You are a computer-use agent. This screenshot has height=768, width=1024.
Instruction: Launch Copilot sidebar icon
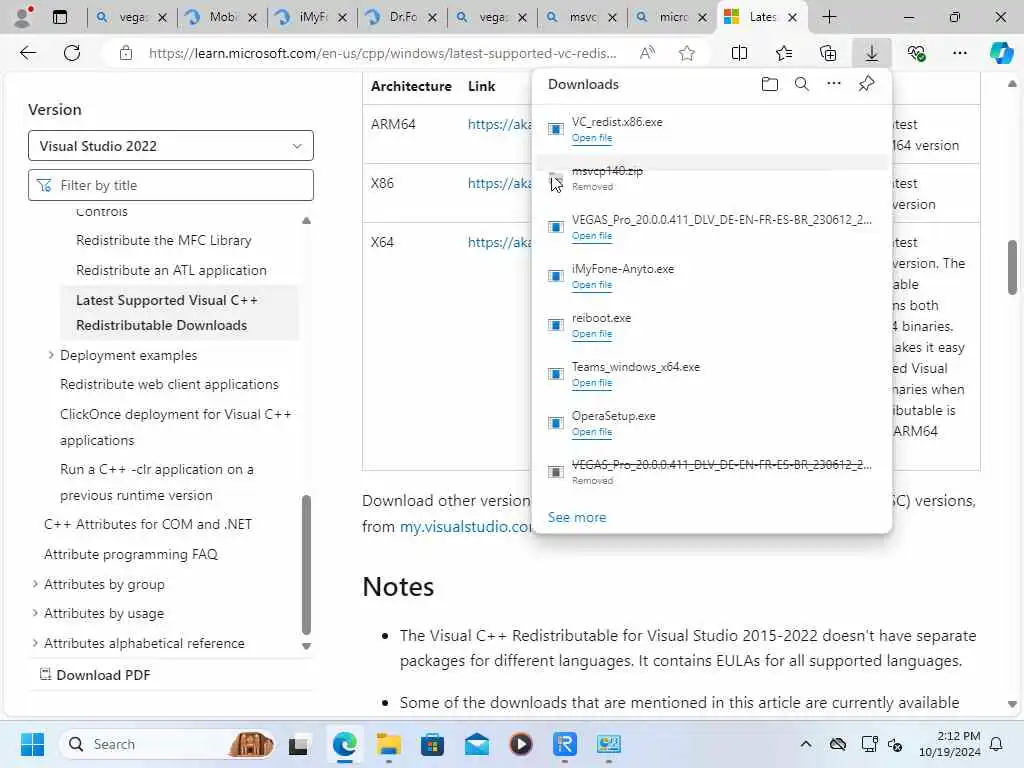1001,53
